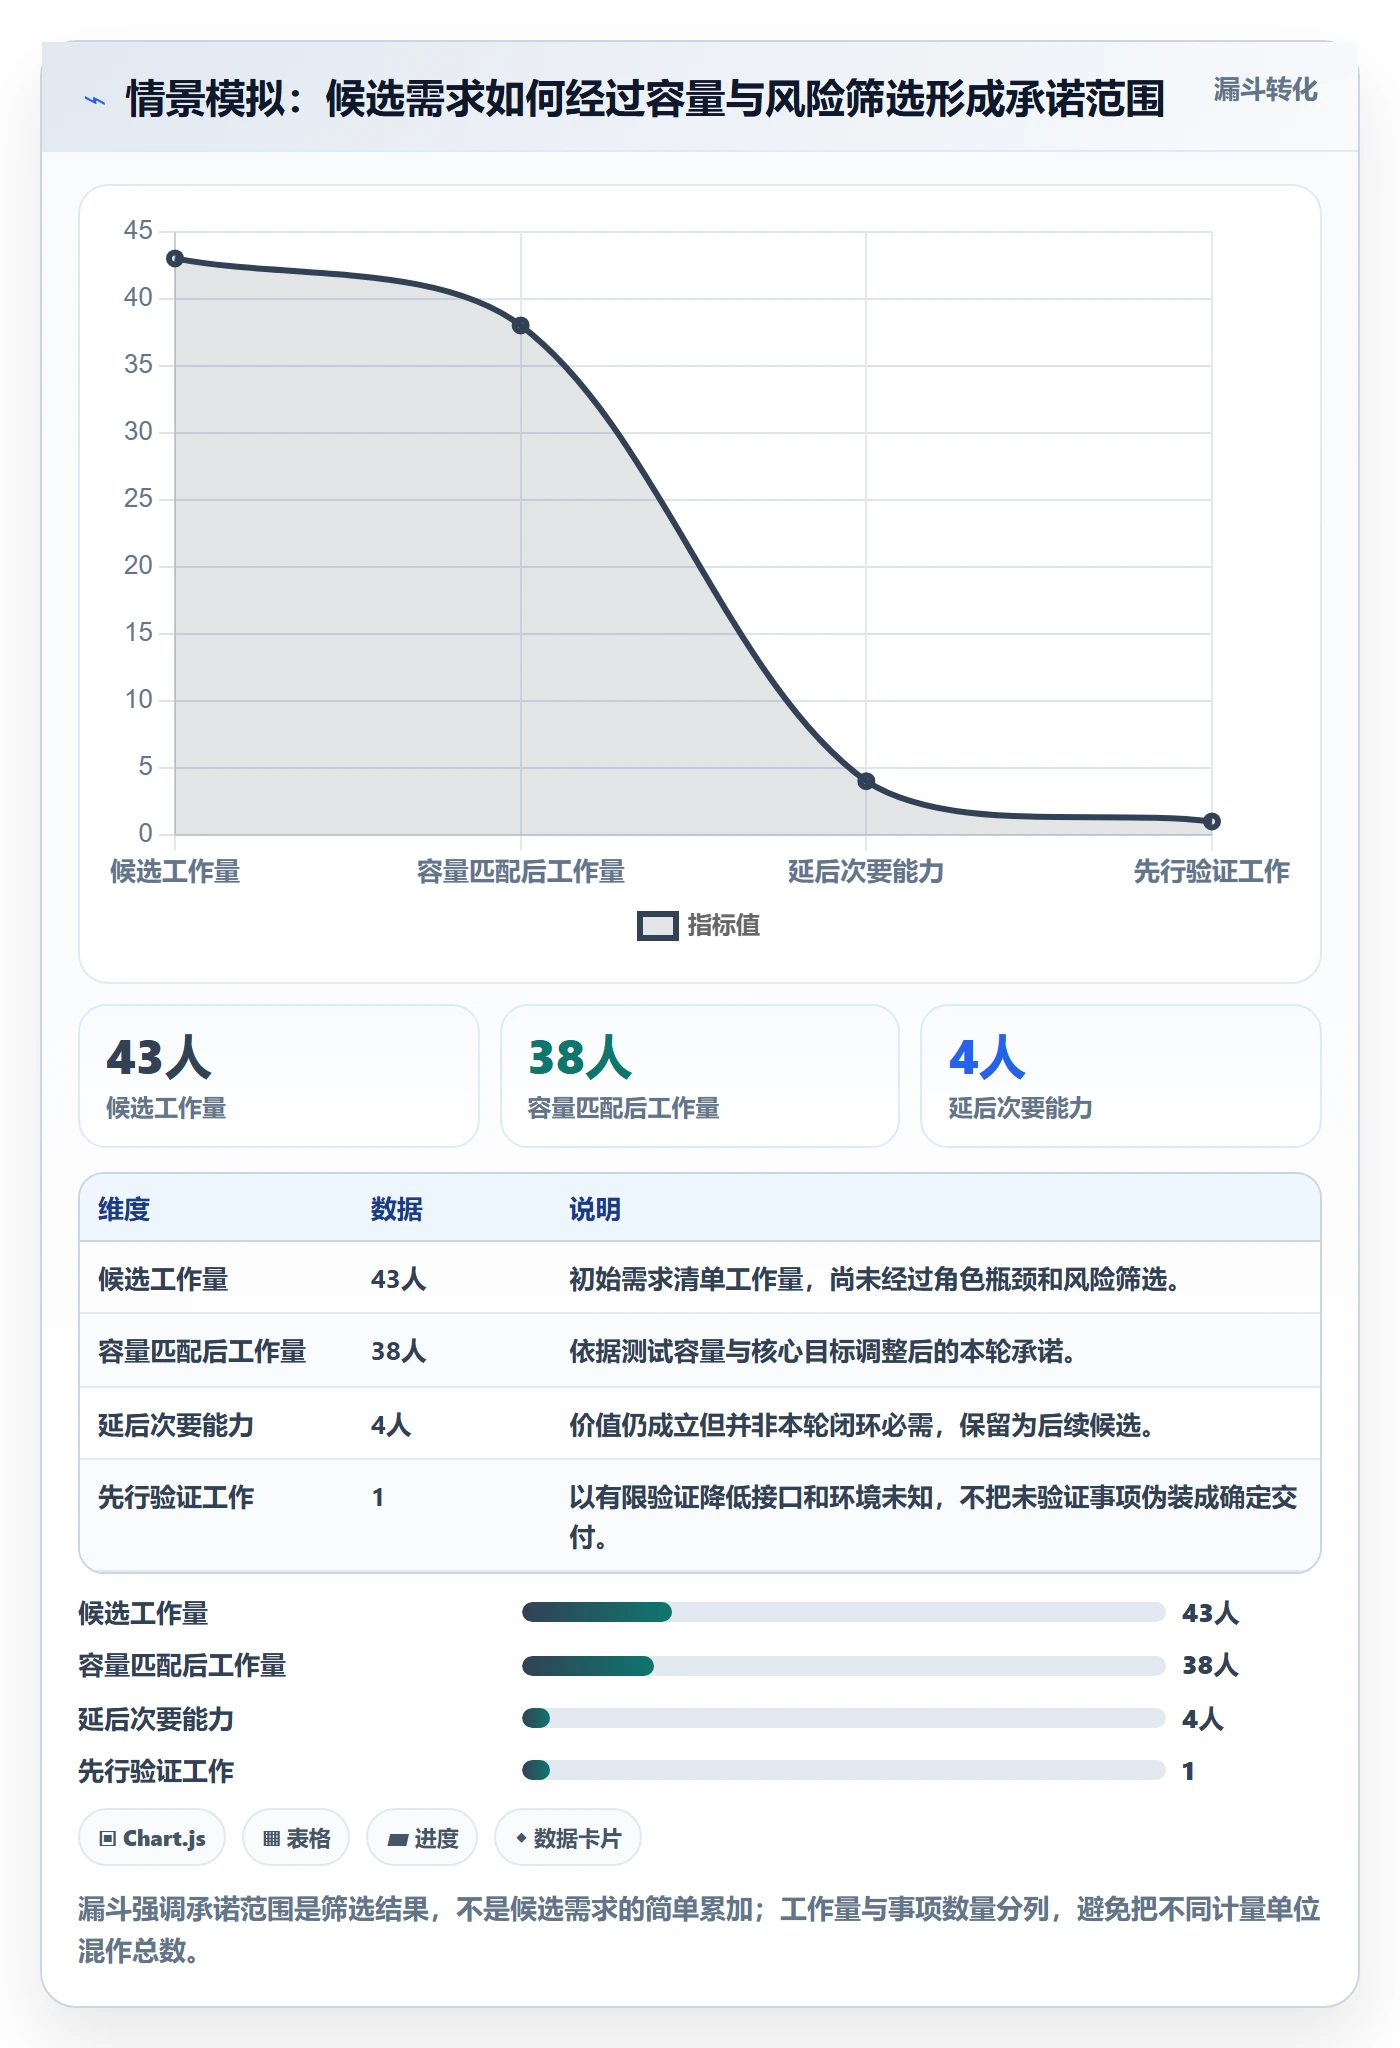Click the 先行验证工作 progress bar
This screenshot has width=1400, height=2048.
(x=843, y=1770)
